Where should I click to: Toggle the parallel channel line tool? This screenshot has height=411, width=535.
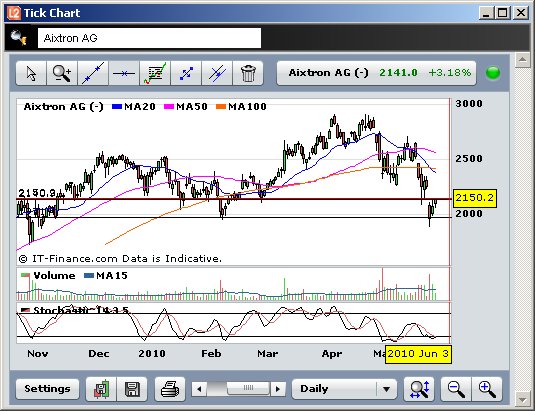[x=217, y=73]
